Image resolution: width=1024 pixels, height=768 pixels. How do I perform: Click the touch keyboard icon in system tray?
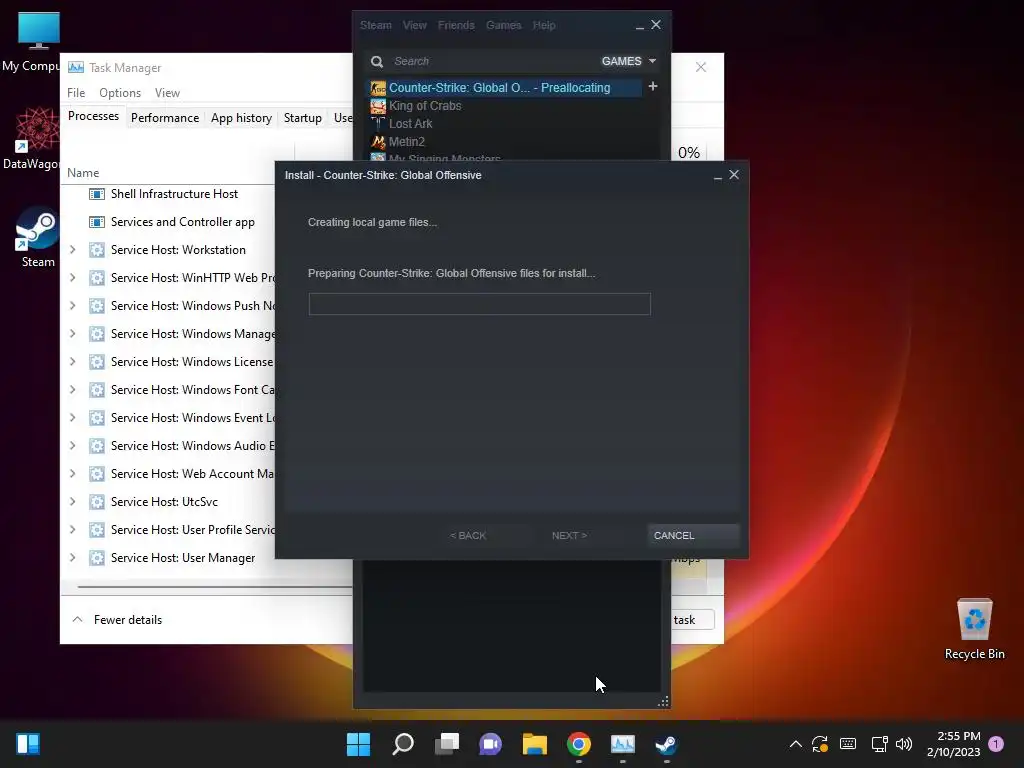tap(848, 743)
